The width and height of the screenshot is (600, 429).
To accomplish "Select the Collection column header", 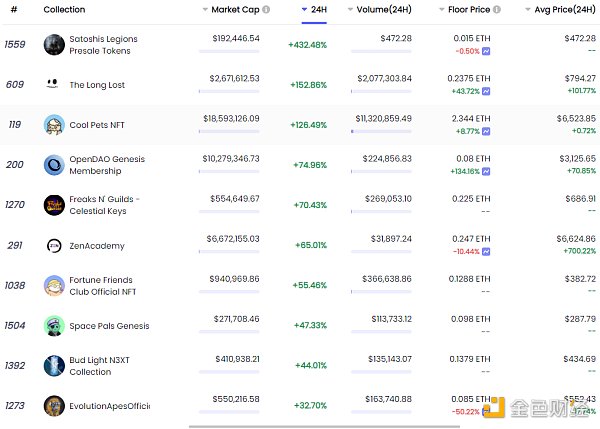I will [x=64, y=10].
